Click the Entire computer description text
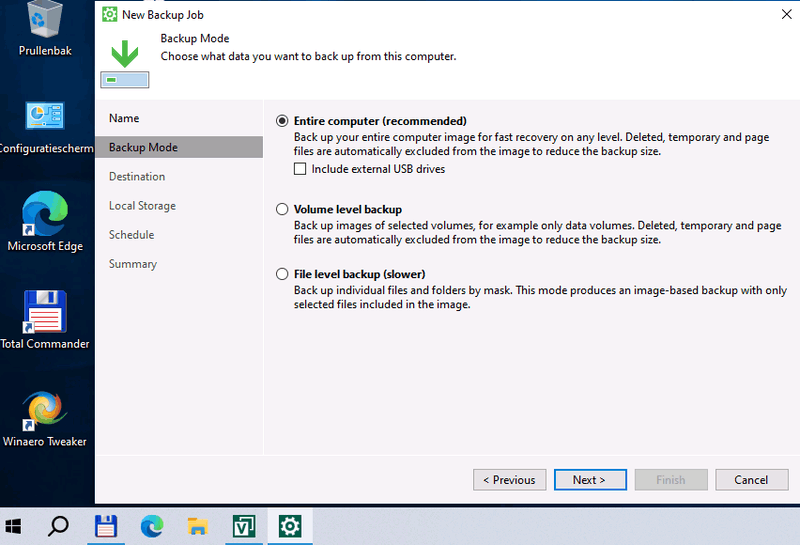The height and width of the screenshot is (545, 800). coord(531,144)
